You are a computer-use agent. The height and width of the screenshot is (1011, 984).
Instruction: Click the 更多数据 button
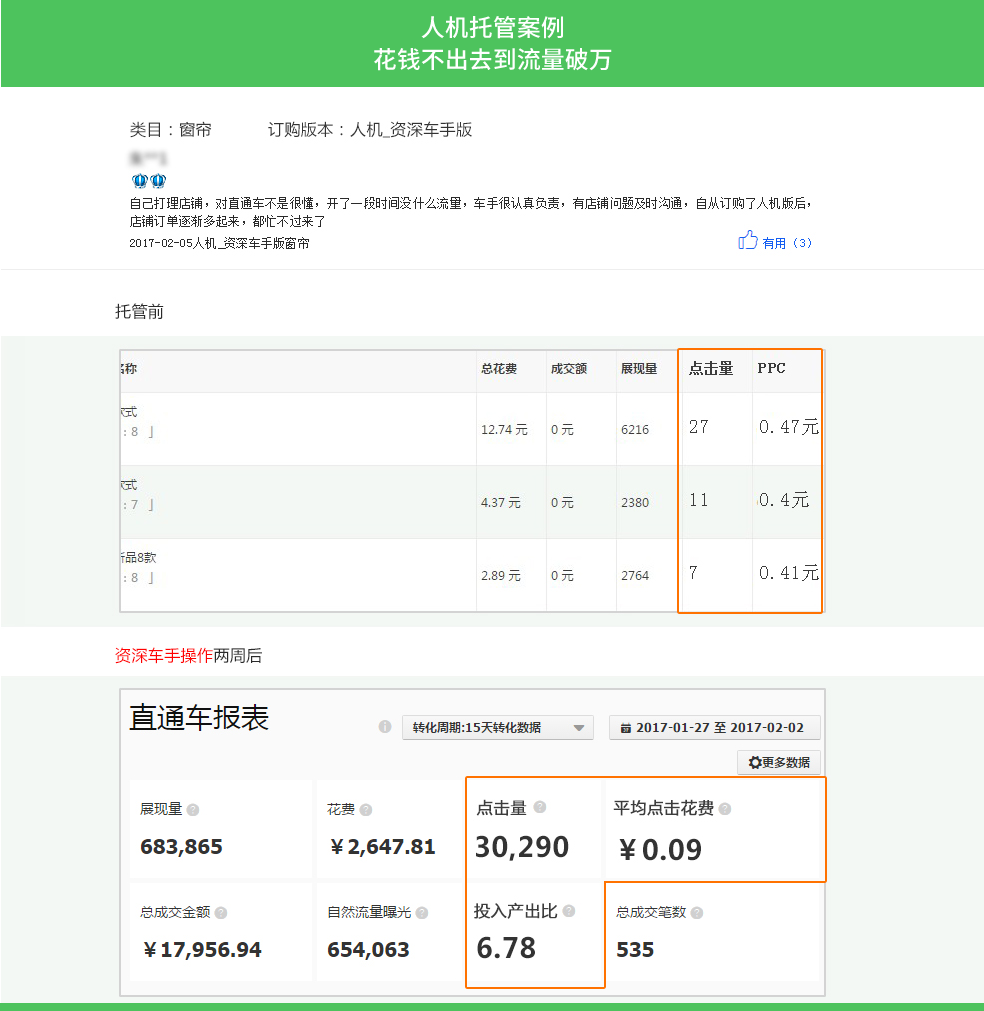tap(778, 762)
